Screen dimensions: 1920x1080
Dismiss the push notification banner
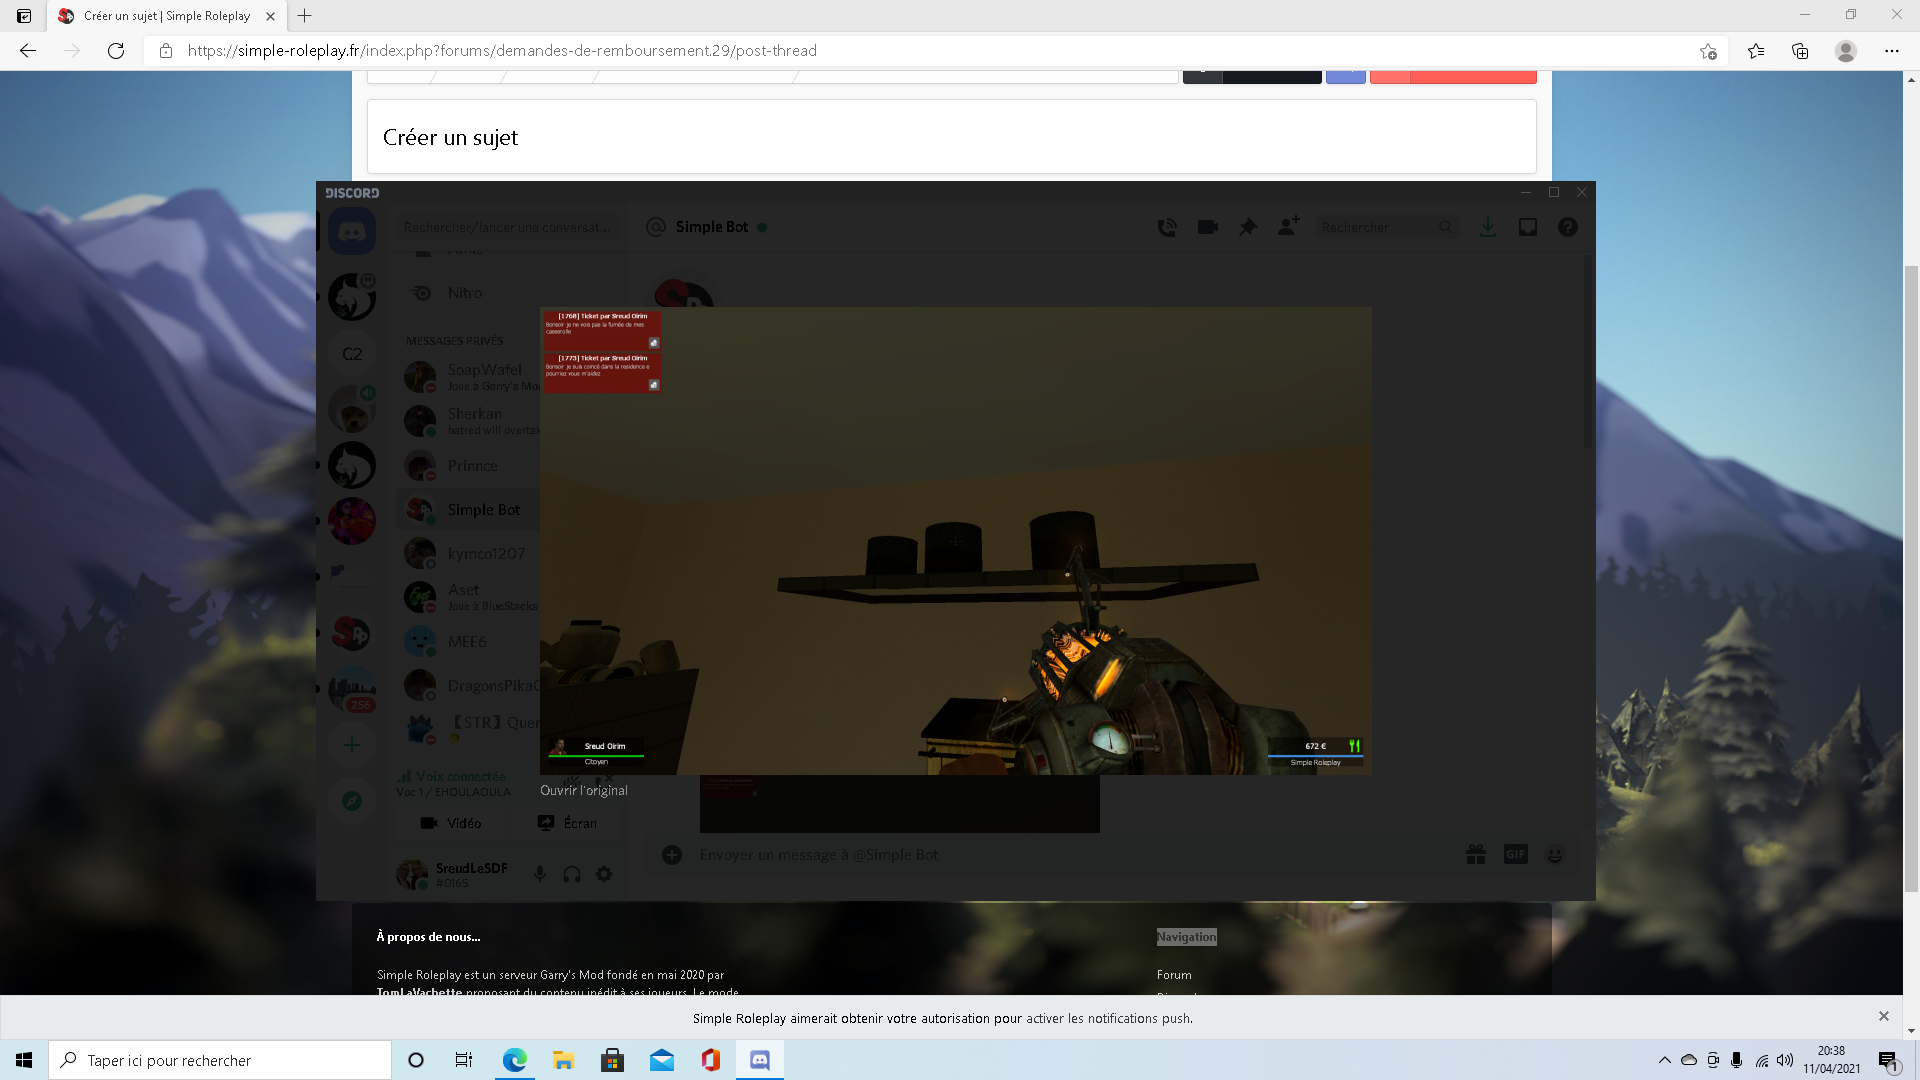click(1884, 1016)
